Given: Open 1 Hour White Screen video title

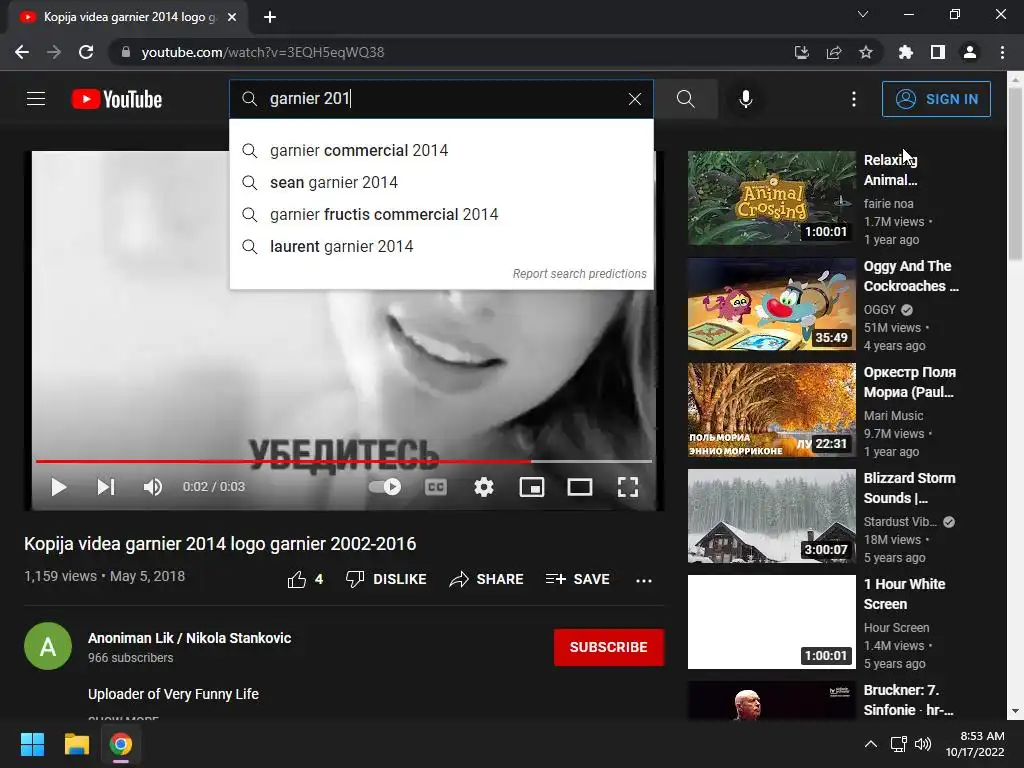Looking at the screenshot, I should click(904, 594).
